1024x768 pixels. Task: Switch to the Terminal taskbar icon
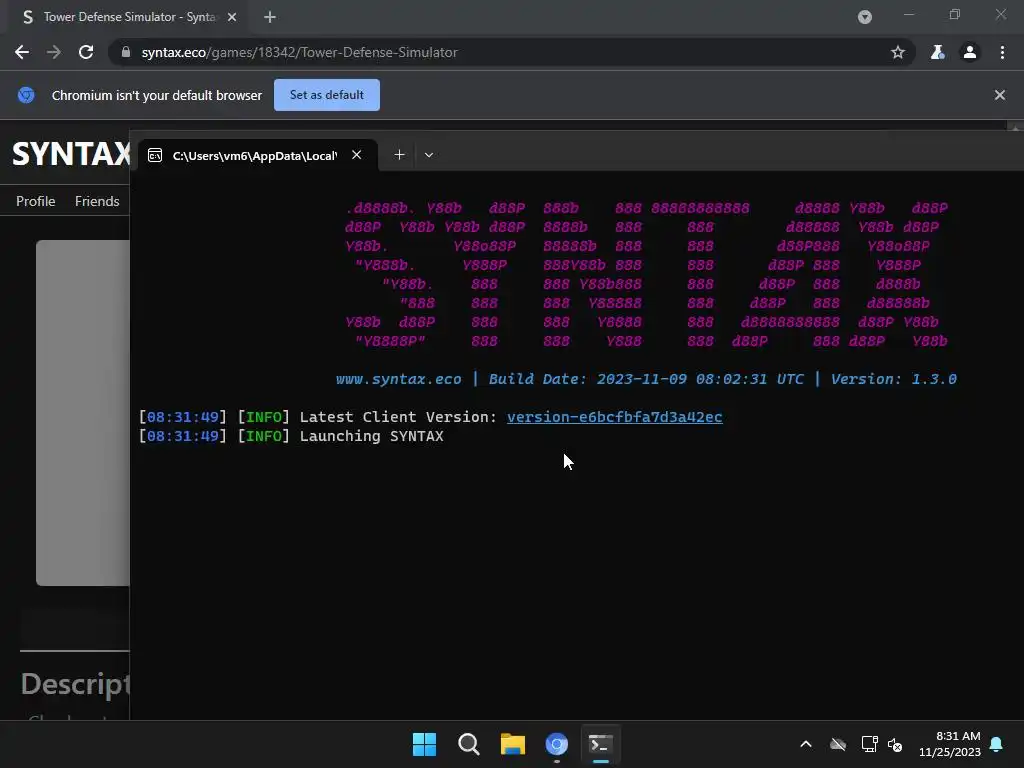(x=601, y=744)
